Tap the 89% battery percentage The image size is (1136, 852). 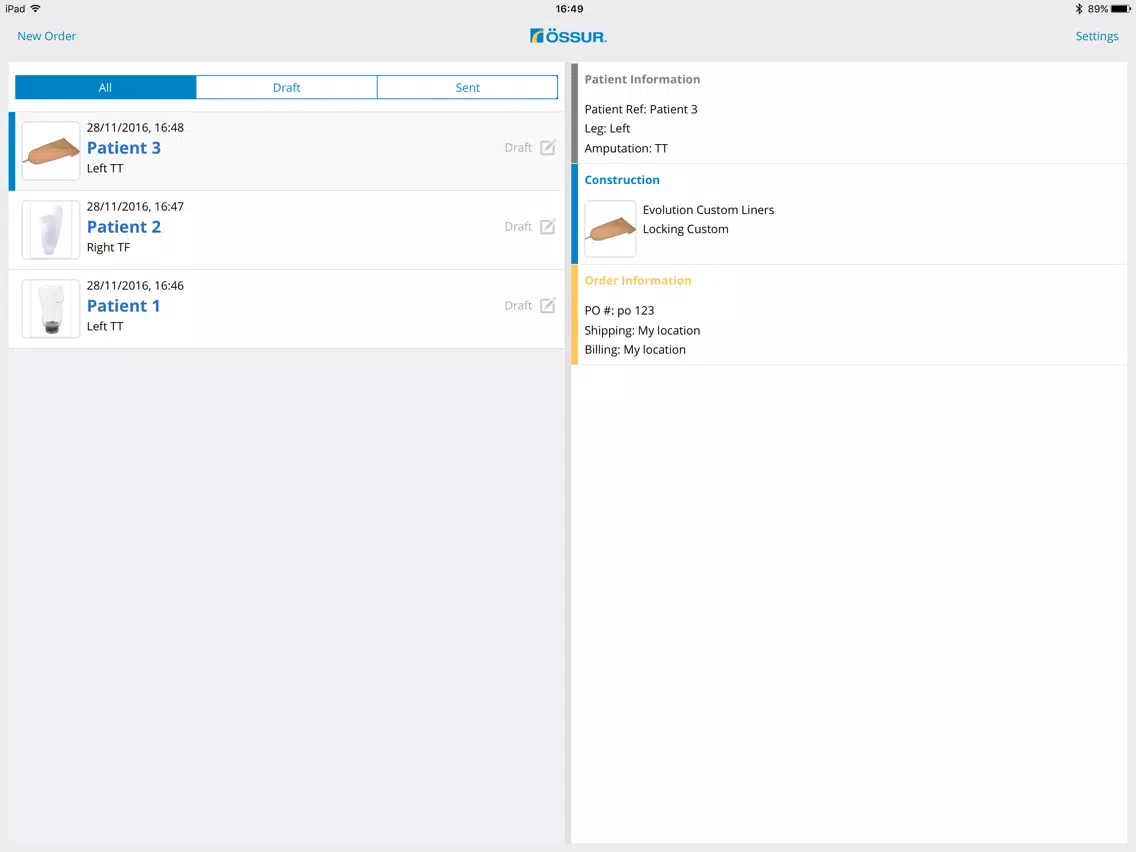[1098, 9]
